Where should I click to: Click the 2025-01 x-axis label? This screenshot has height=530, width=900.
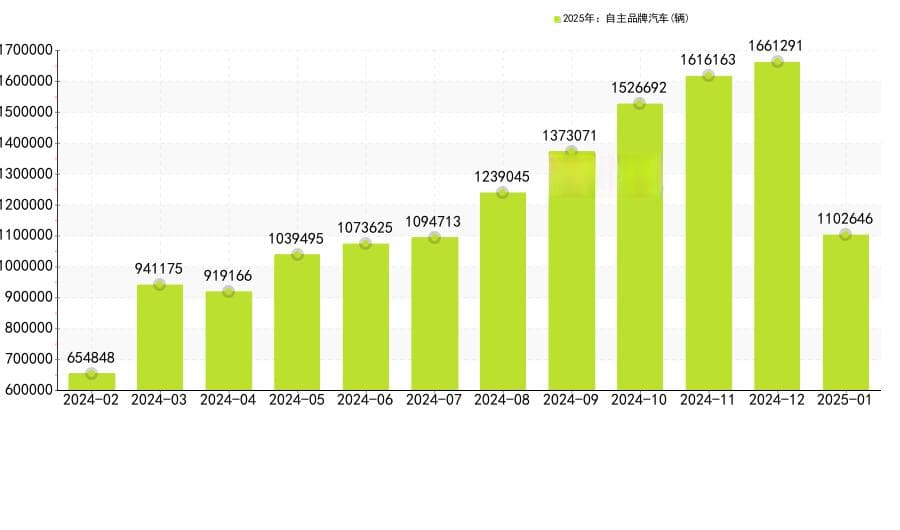click(x=845, y=400)
